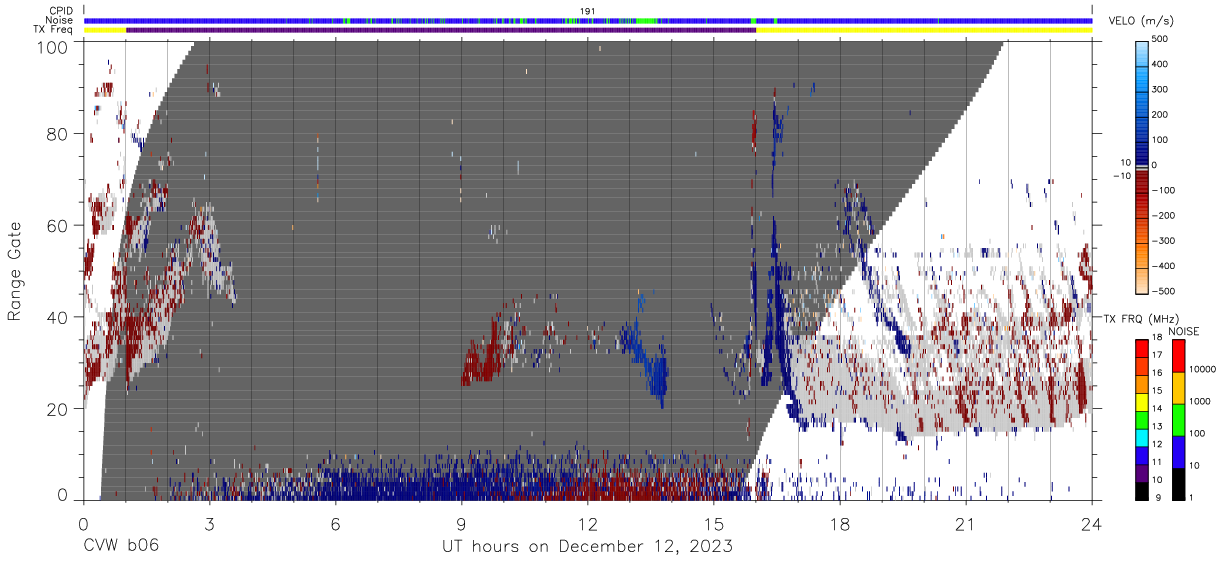
Task: Click the CPID value 191
Action: [588, 11]
